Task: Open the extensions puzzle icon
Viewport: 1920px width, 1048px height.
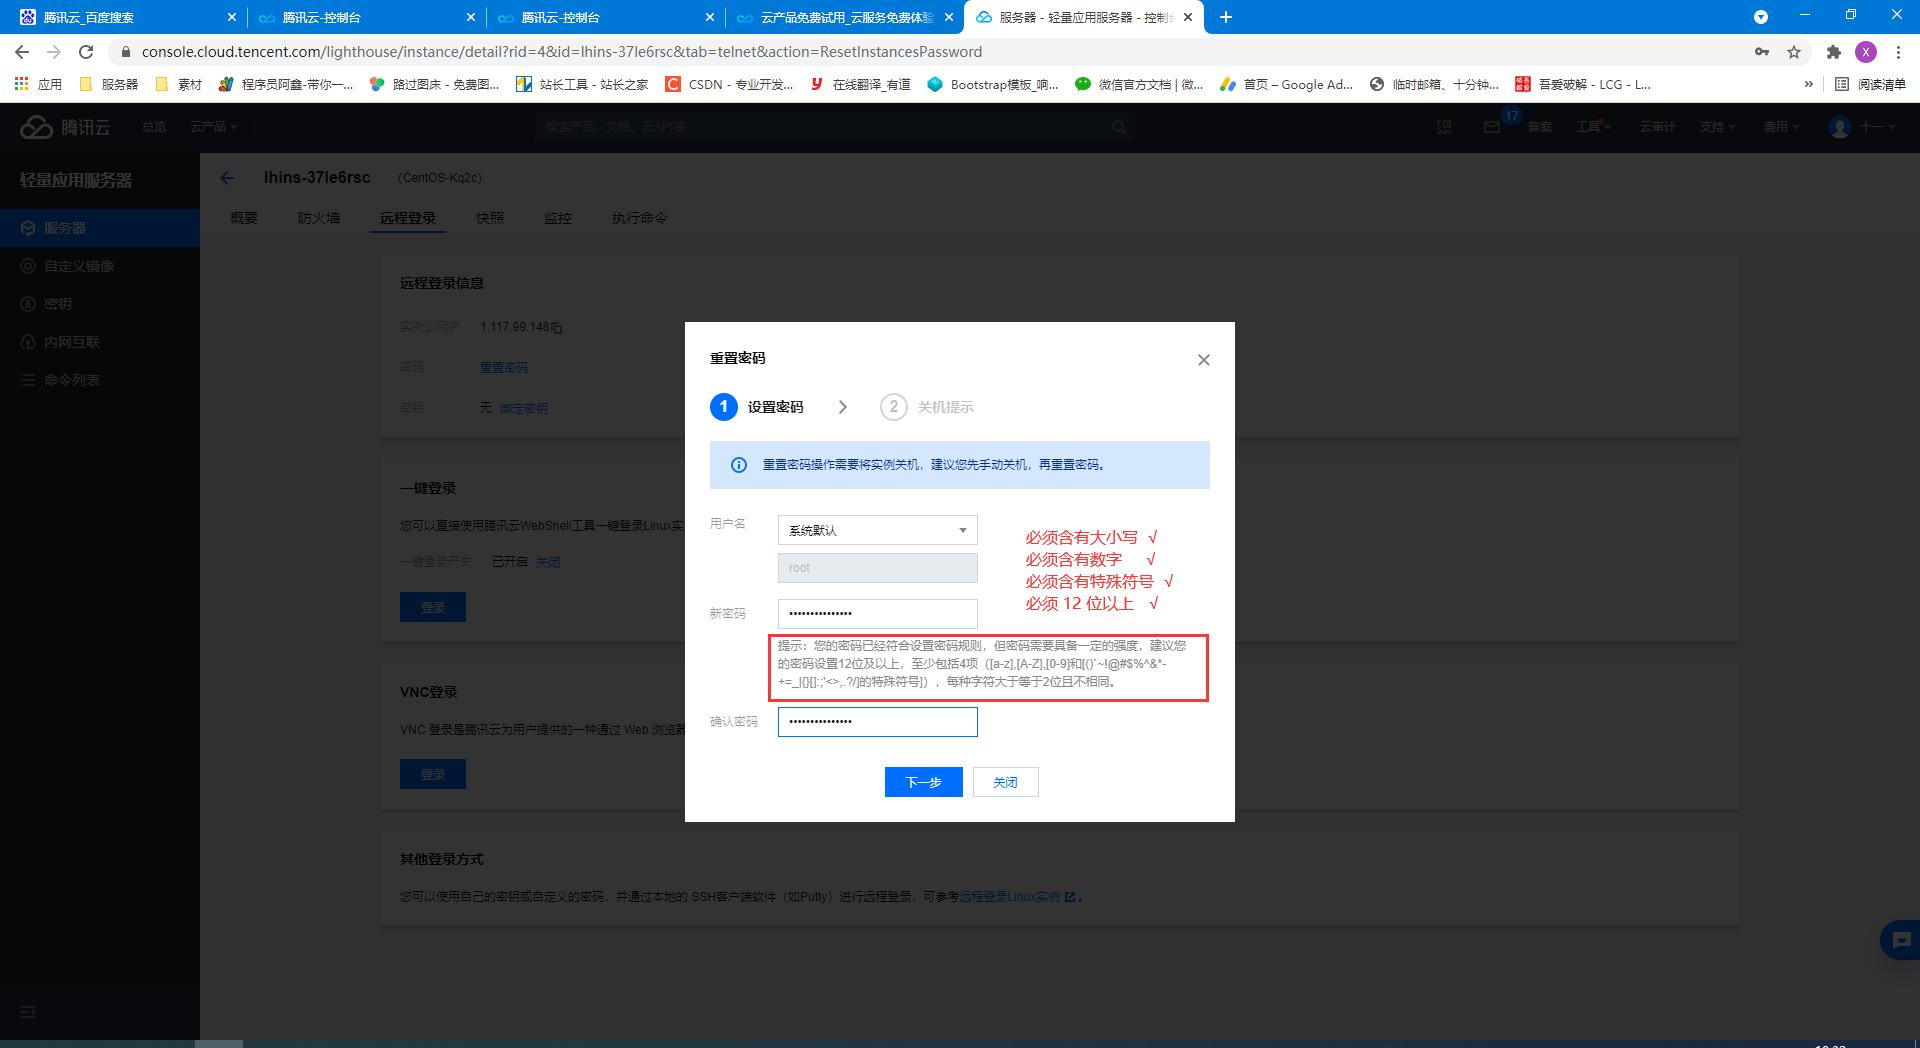Action: coord(1833,52)
